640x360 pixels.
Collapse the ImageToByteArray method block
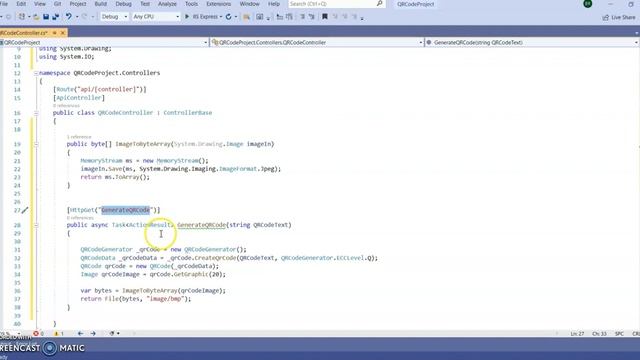pos(36,144)
